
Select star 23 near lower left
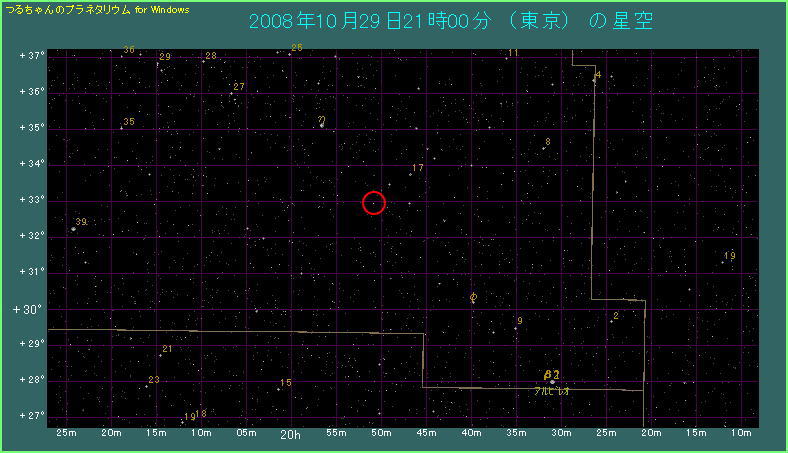[x=146, y=386]
